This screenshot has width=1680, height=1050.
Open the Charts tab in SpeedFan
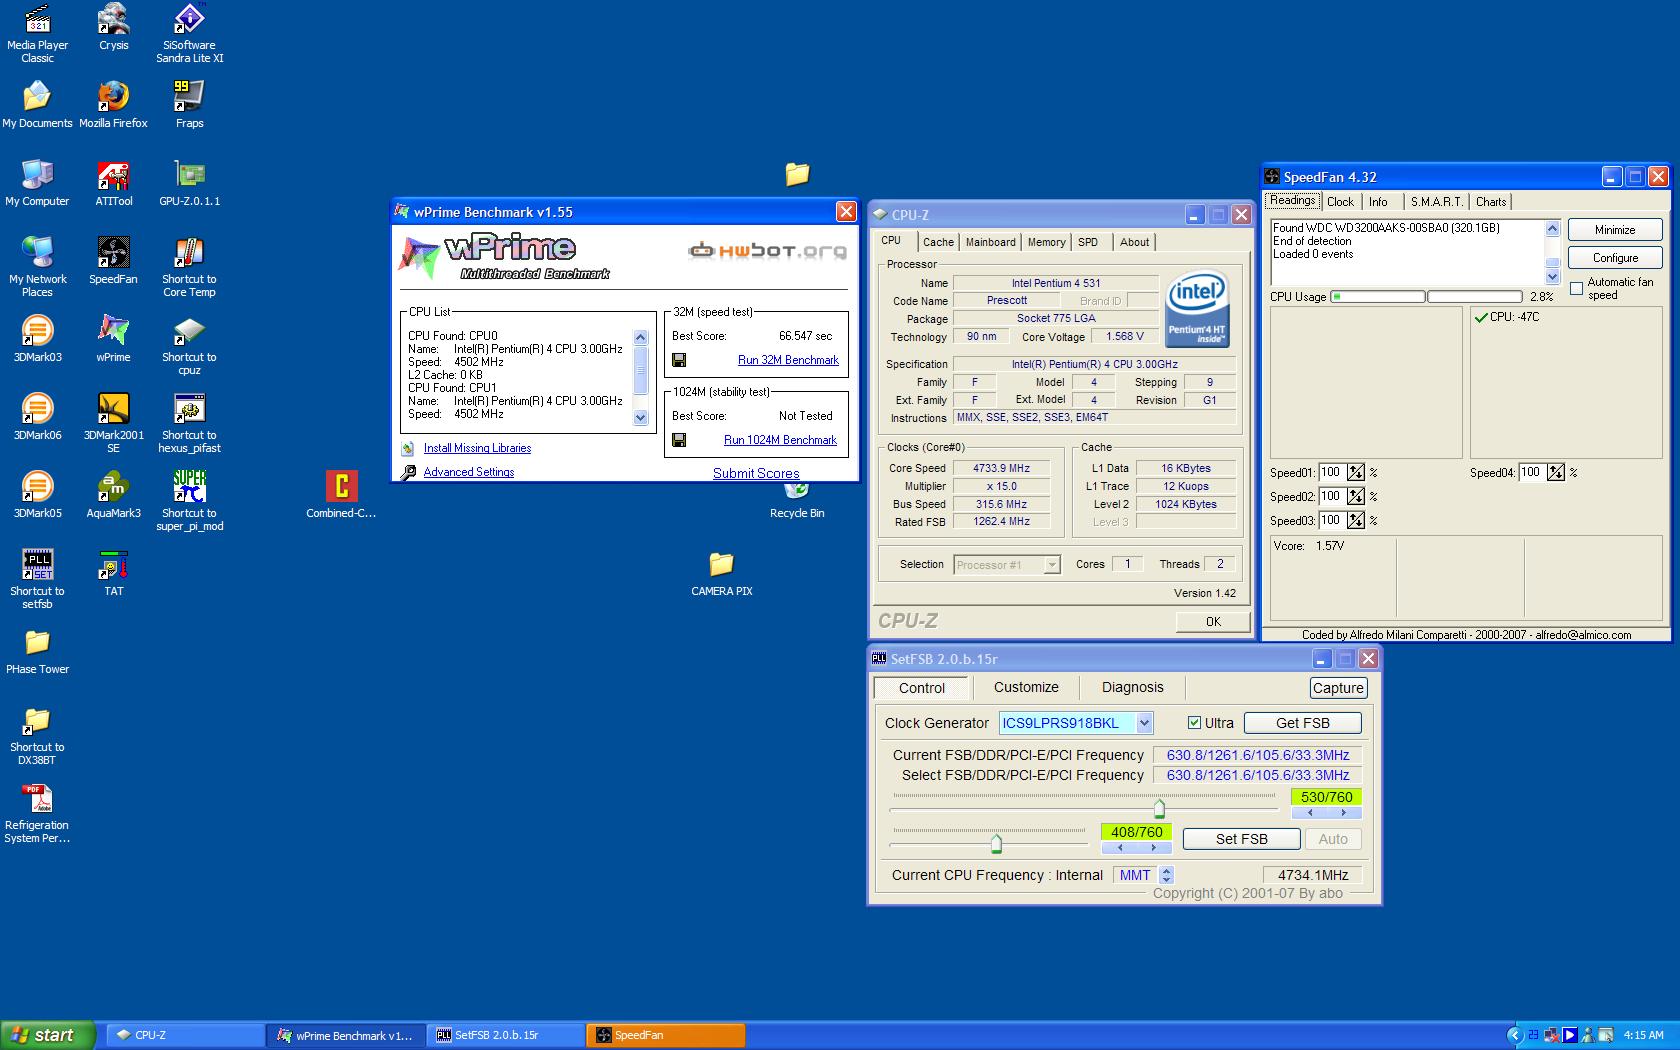[1491, 202]
